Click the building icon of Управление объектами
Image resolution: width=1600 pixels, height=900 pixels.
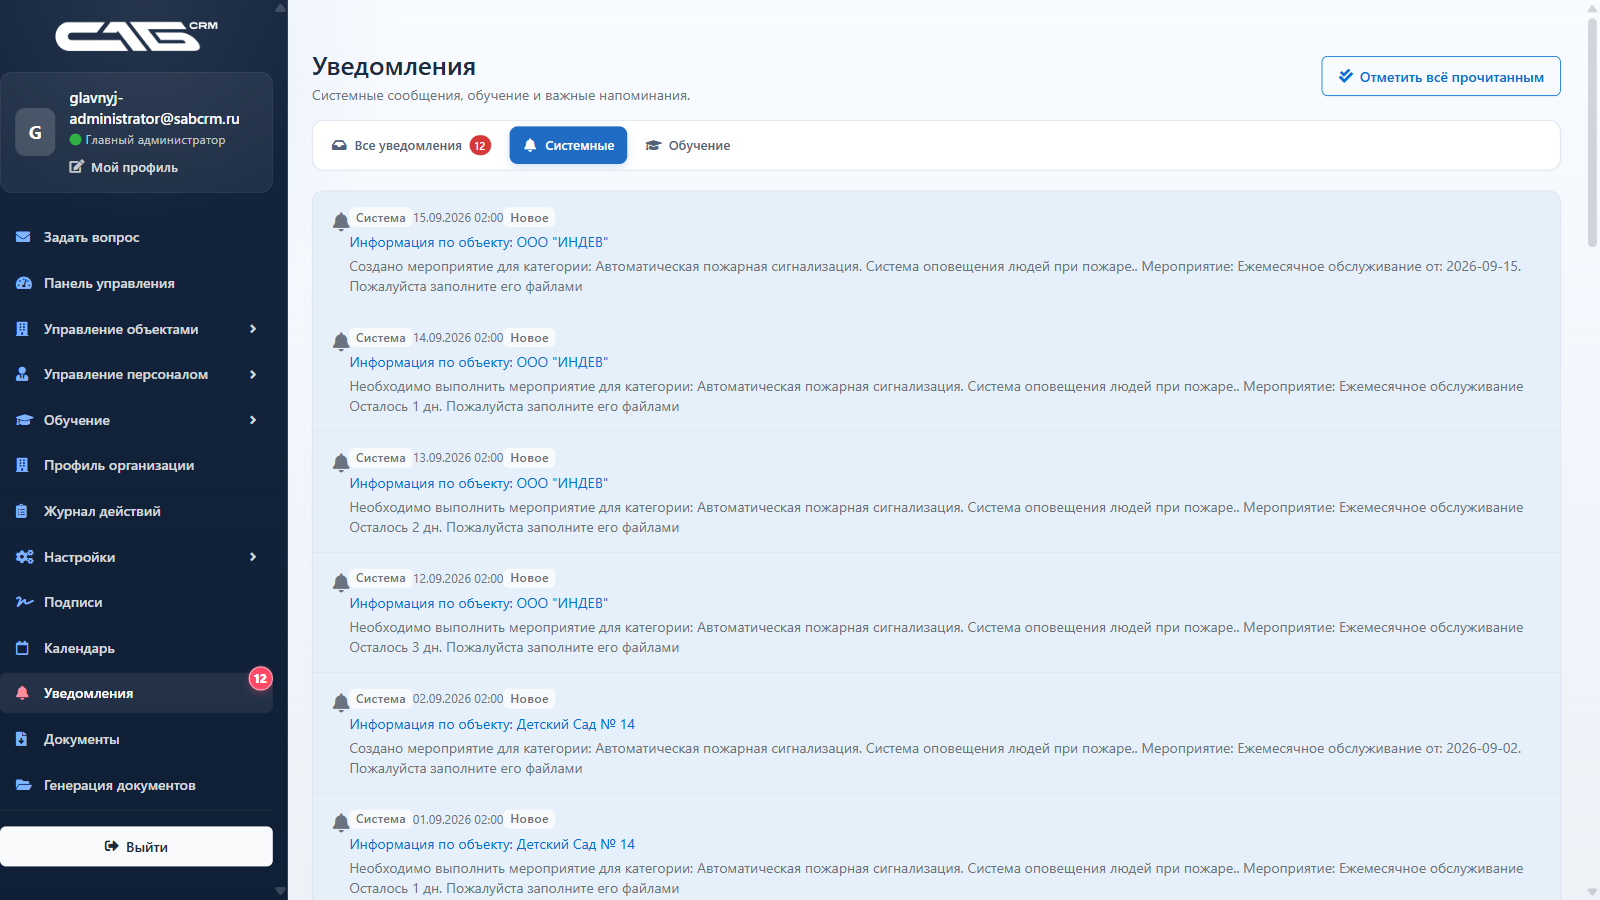22,329
